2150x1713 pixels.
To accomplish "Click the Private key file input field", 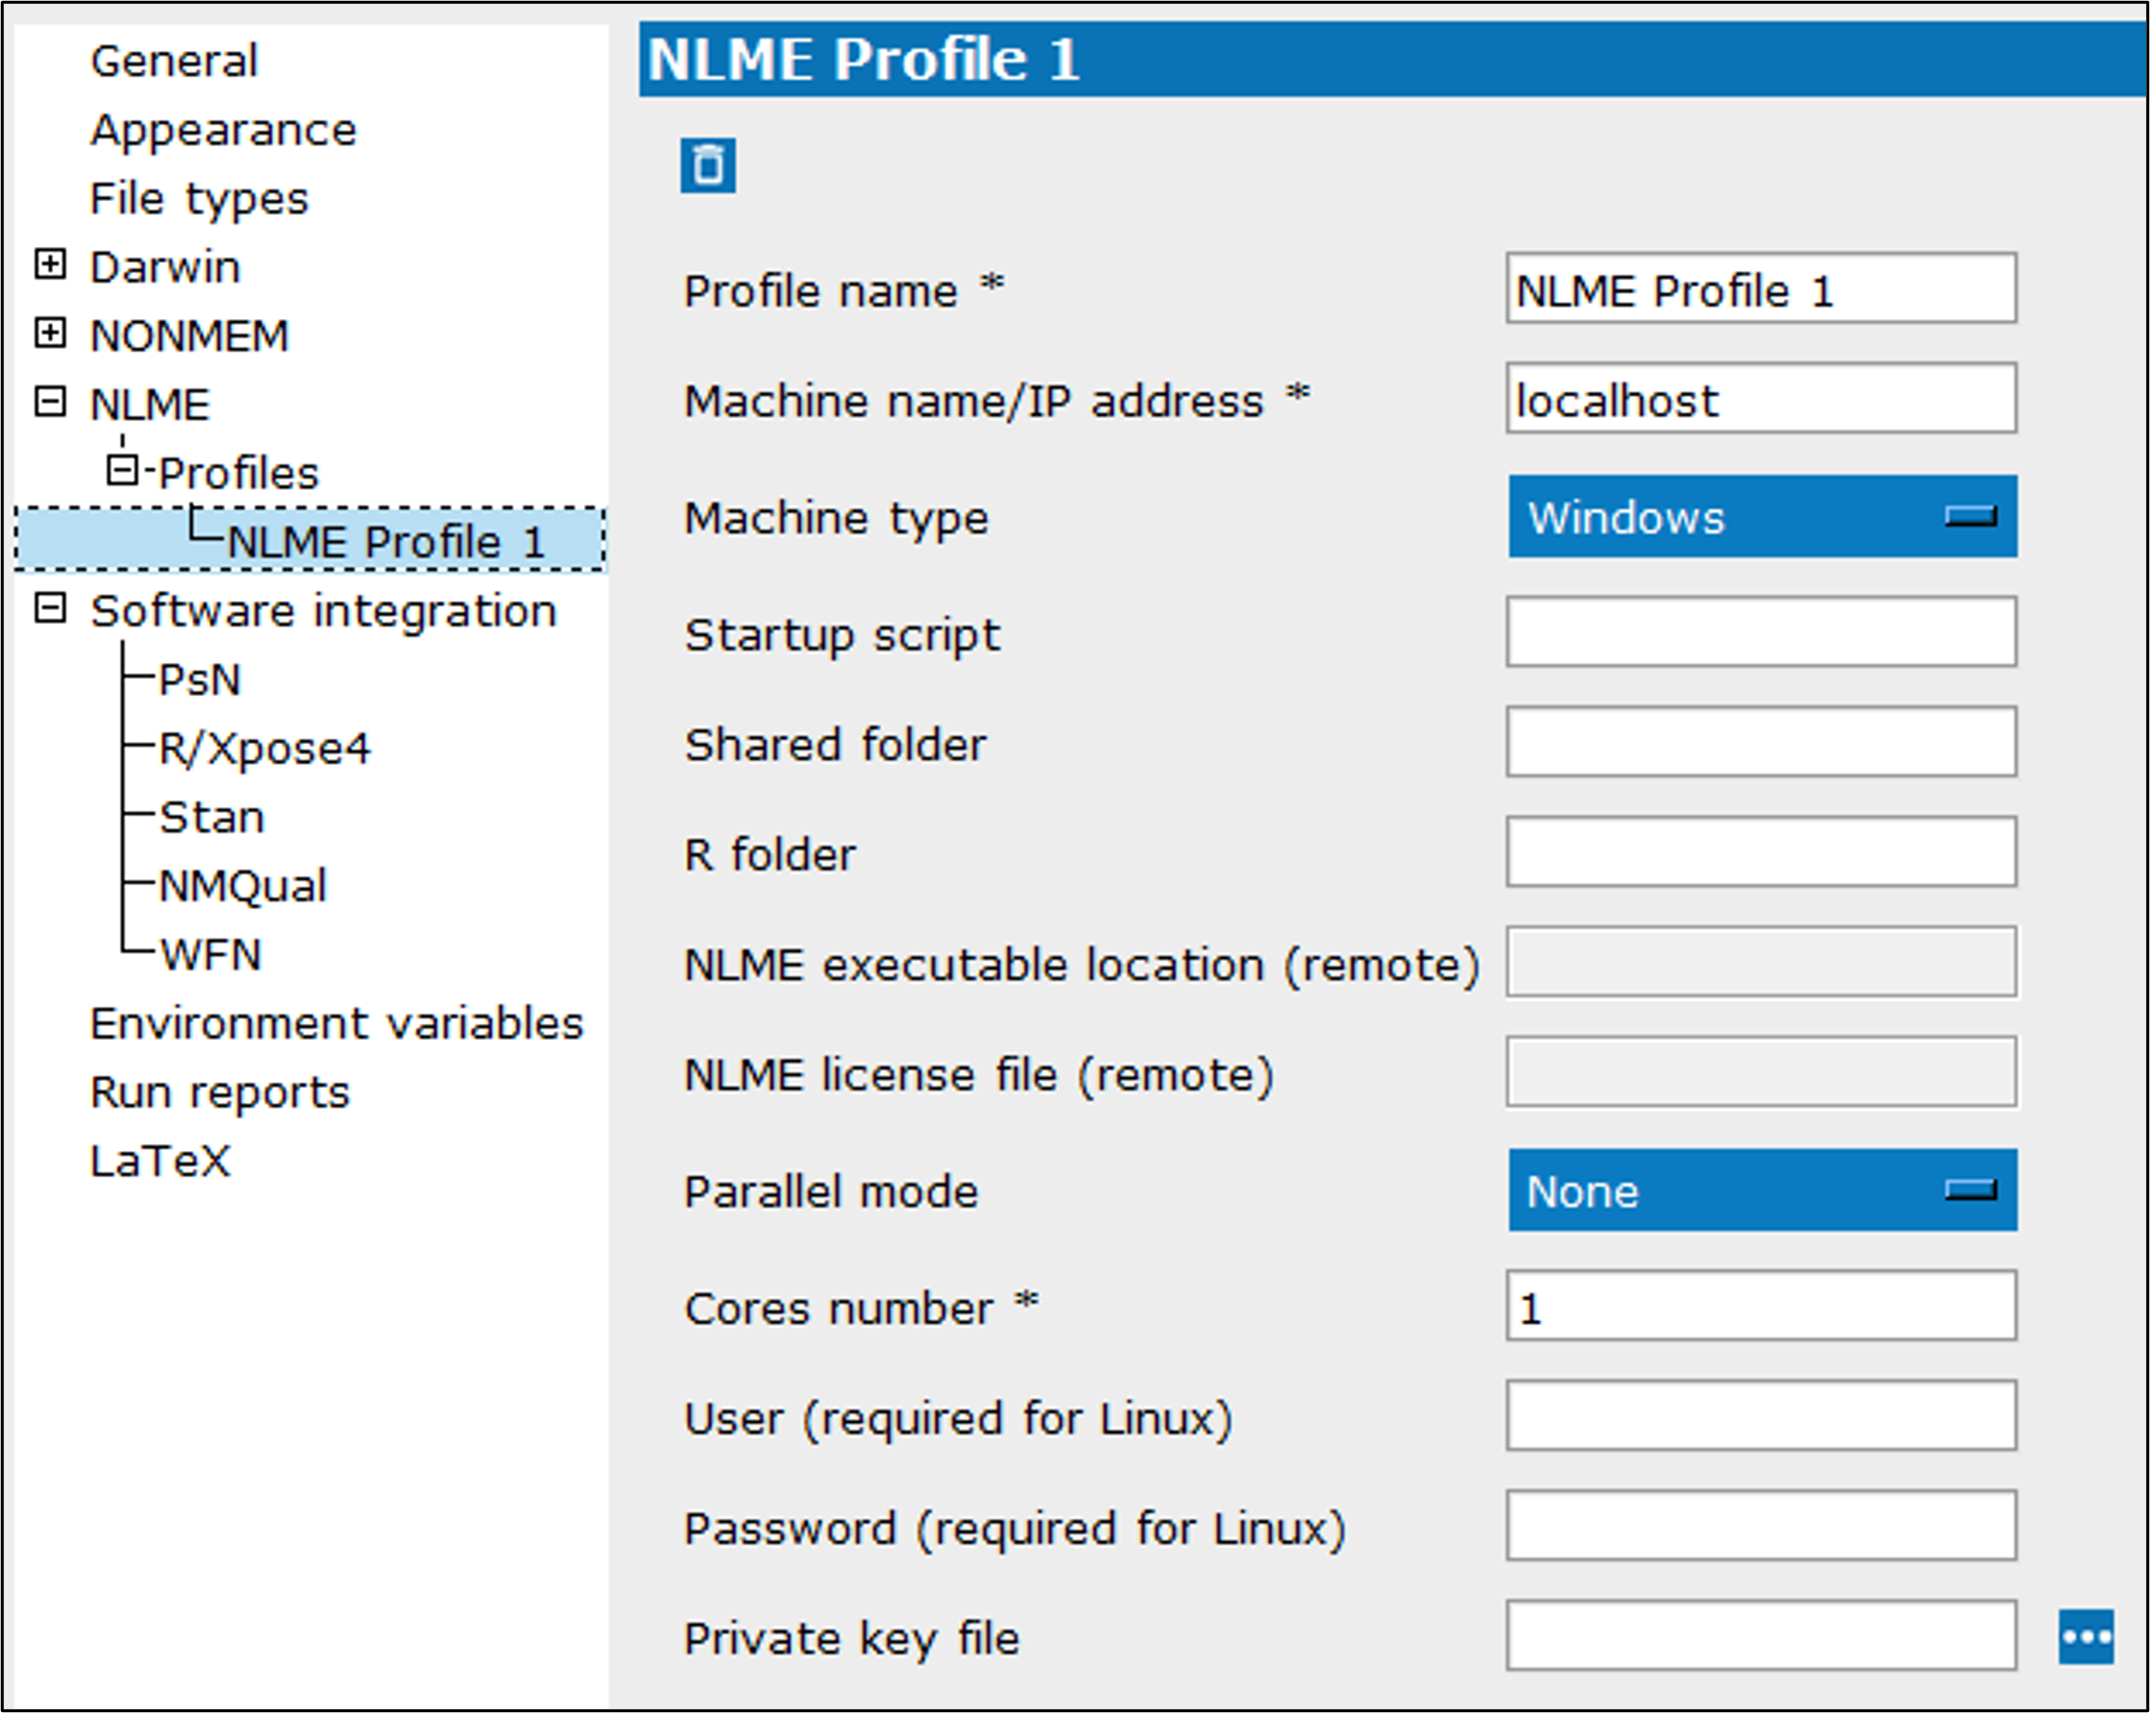I will click(1761, 1636).
